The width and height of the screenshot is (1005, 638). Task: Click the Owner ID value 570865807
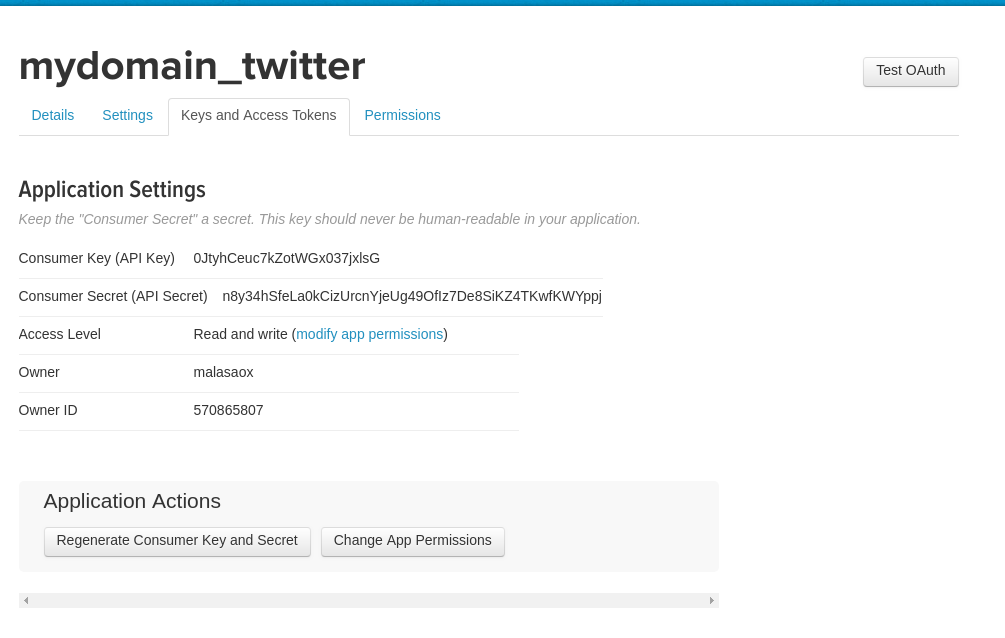click(x=228, y=410)
